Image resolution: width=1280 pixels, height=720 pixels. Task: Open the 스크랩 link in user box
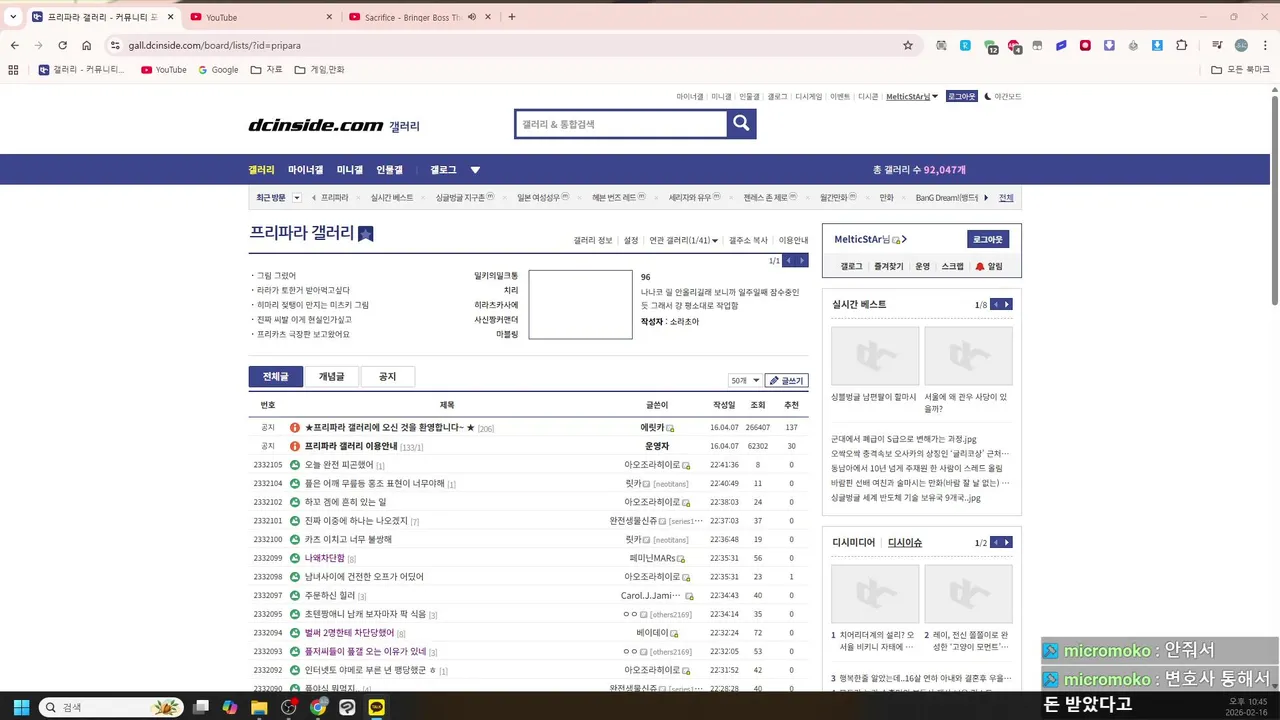coord(953,267)
